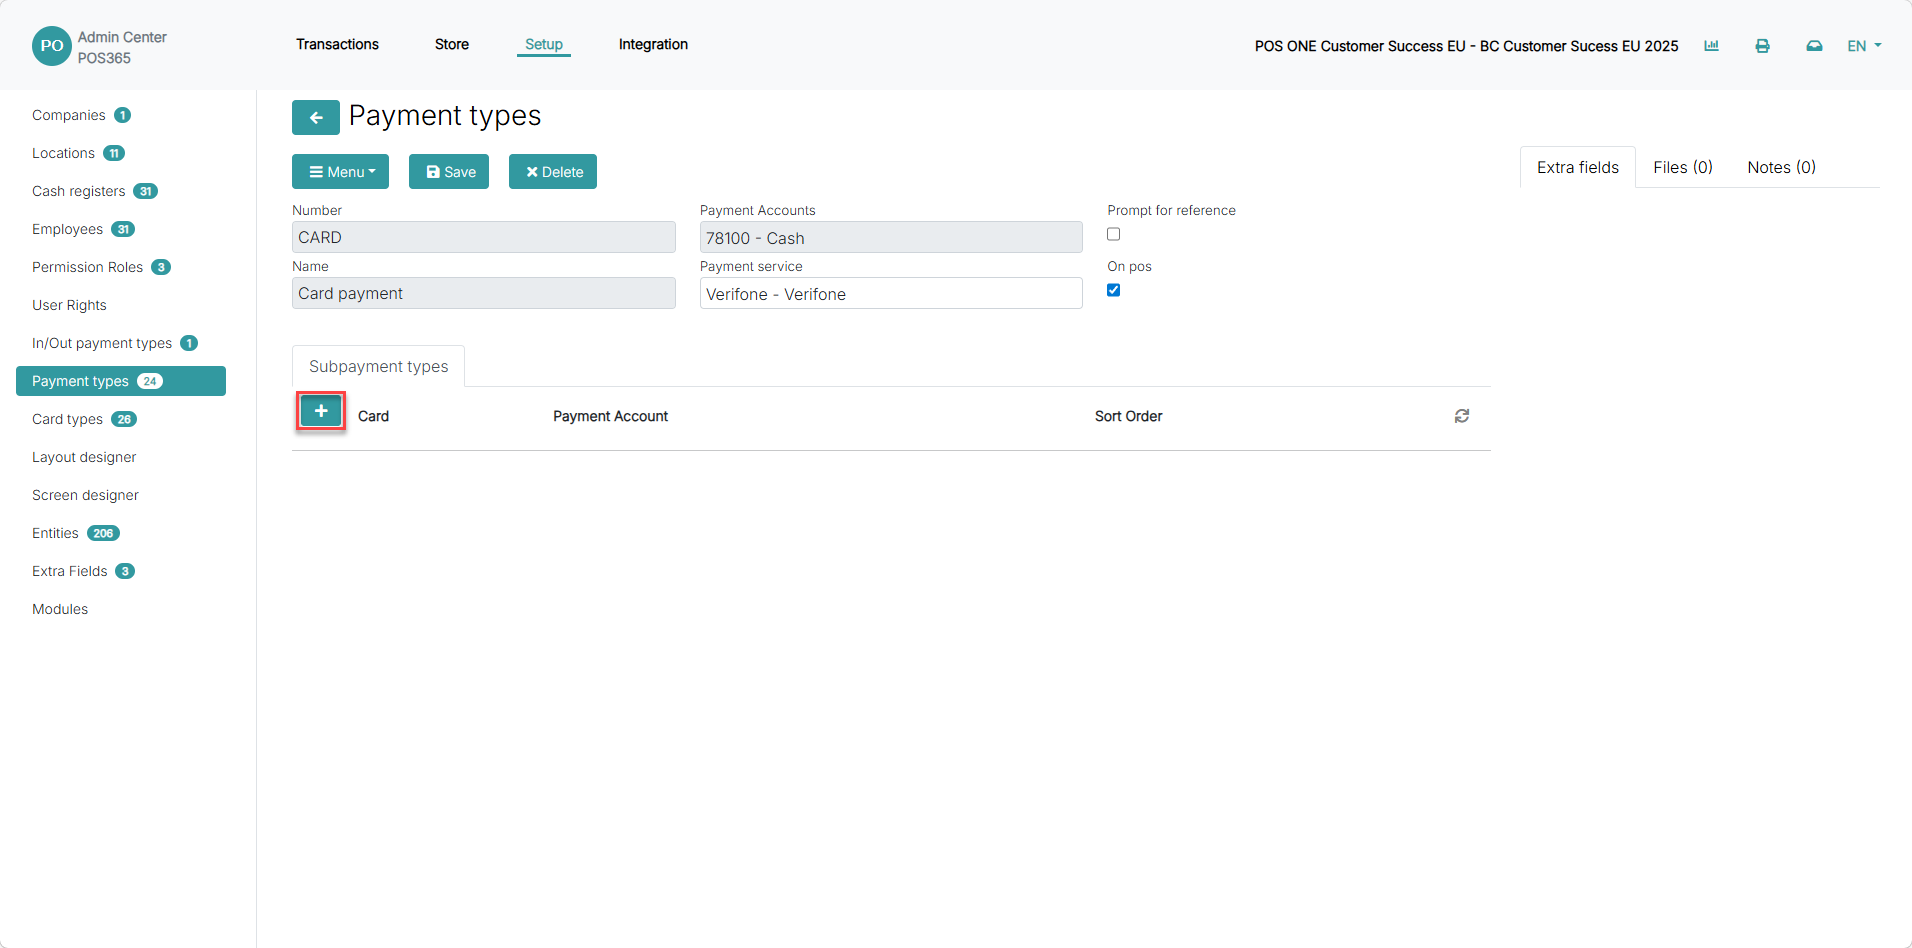Viewport: 1912px width, 948px height.
Task: Open the statistics chart icon
Action: (x=1711, y=46)
